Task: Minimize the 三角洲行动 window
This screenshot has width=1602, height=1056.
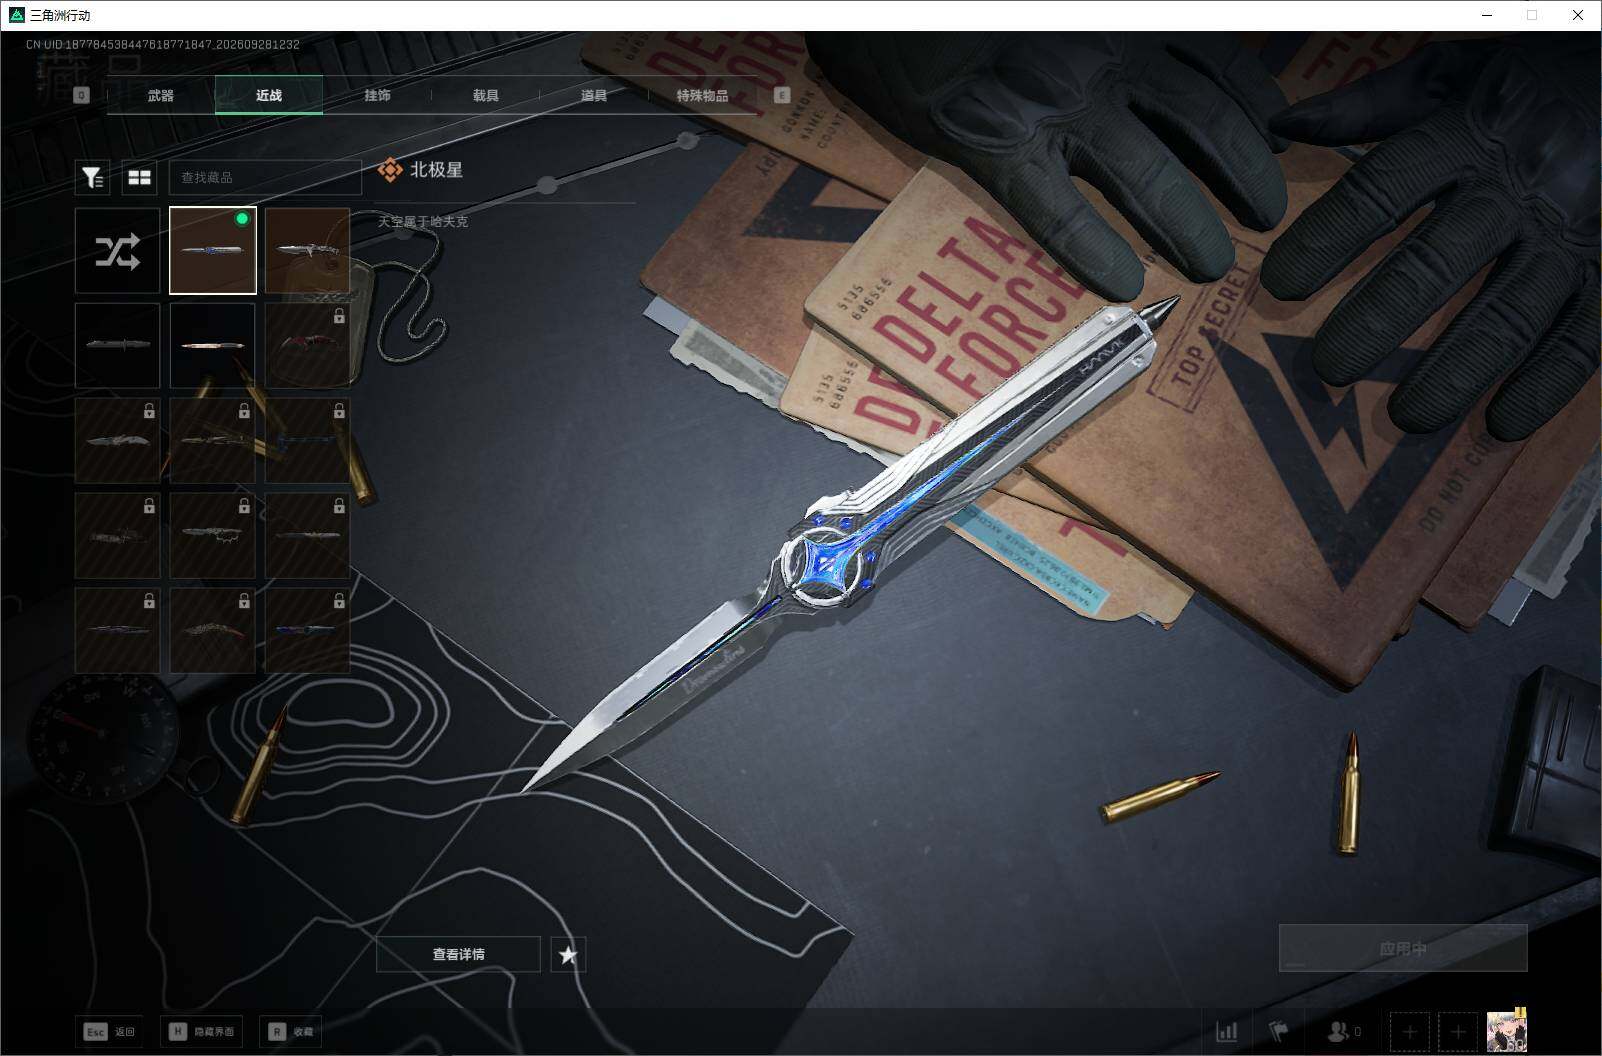Action: 1487,15
